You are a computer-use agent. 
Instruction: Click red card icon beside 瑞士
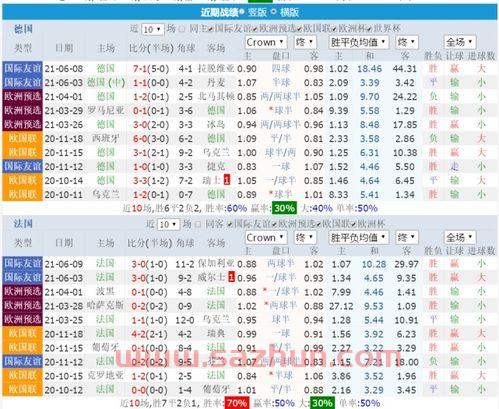(x=227, y=180)
